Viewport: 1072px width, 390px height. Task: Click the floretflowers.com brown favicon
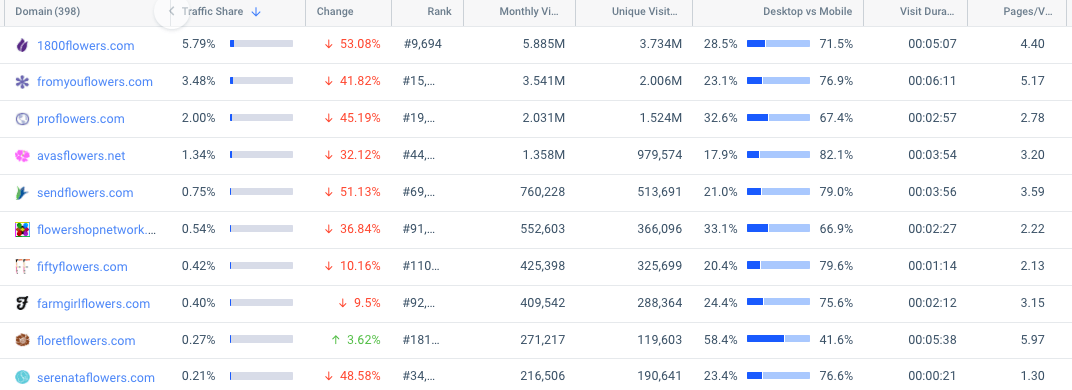23,341
